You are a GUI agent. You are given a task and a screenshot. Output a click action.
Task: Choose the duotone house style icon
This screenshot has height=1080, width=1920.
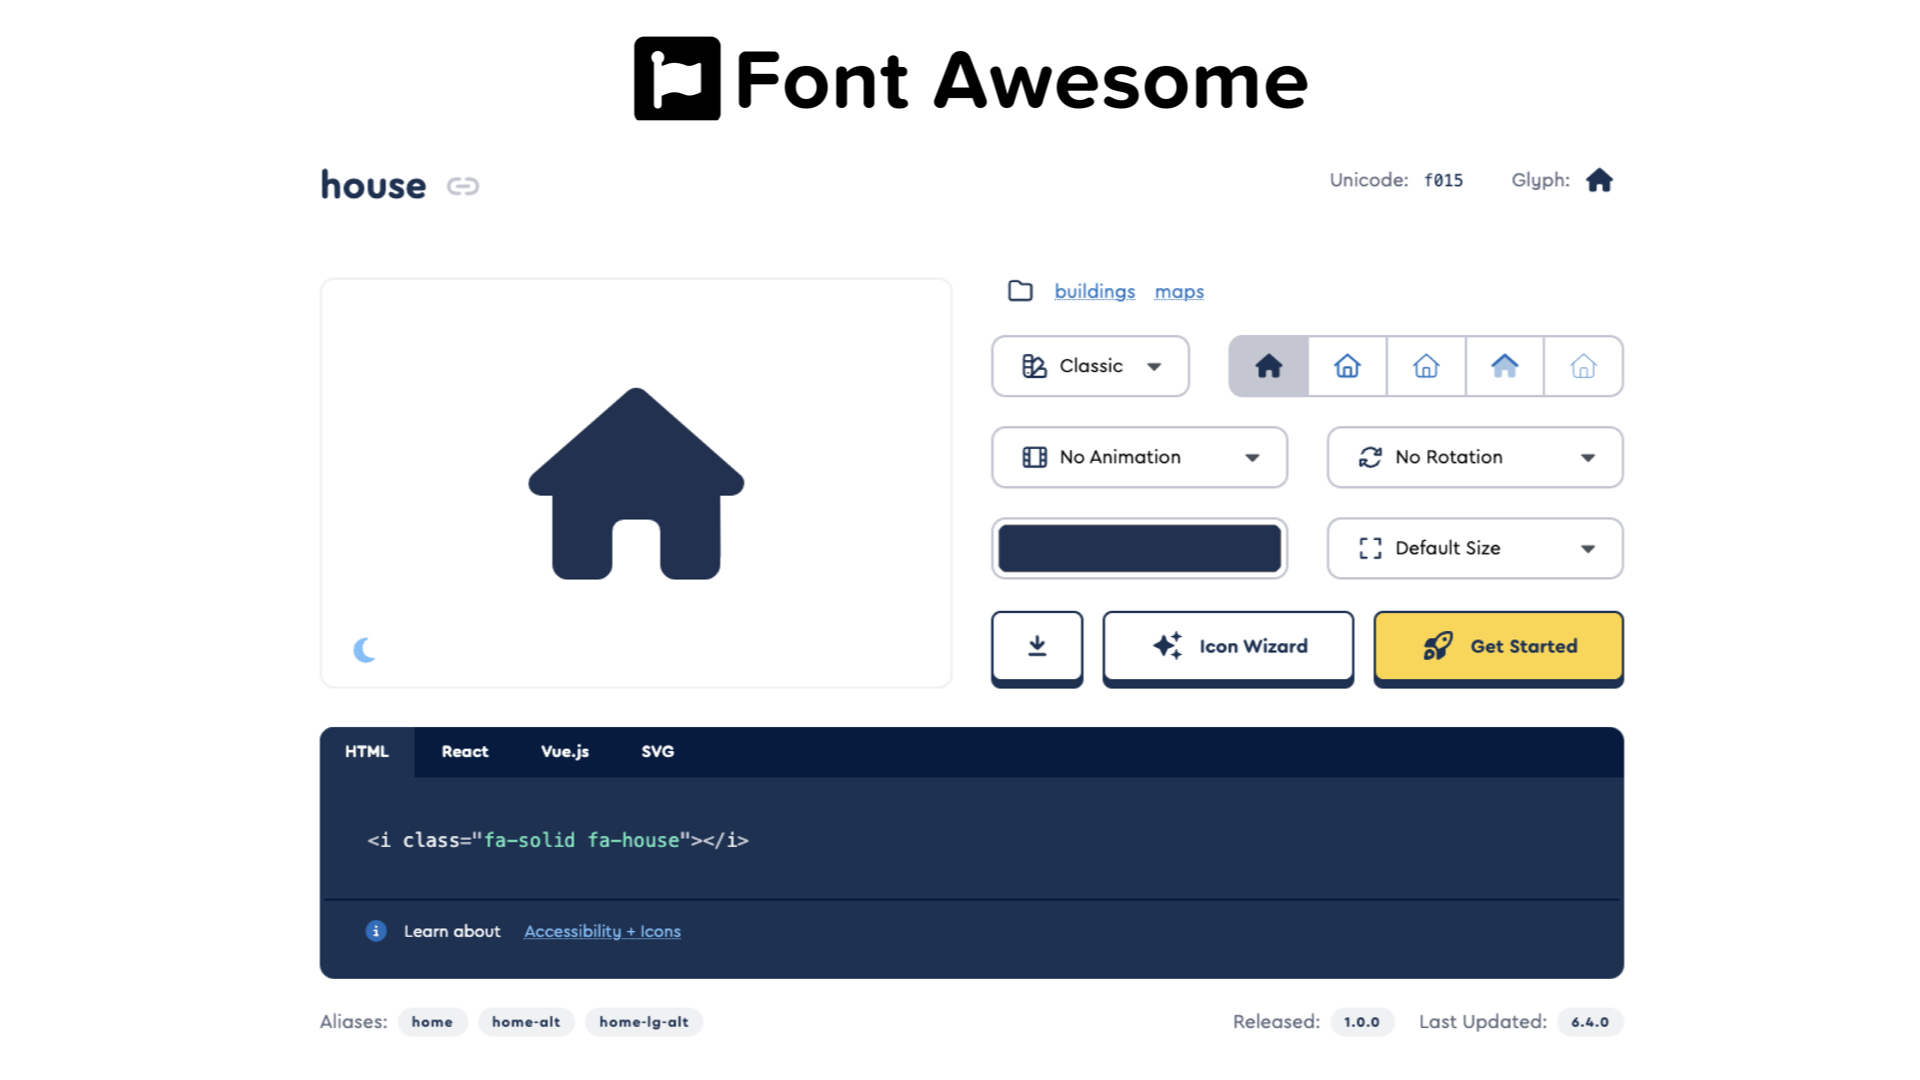click(1504, 366)
